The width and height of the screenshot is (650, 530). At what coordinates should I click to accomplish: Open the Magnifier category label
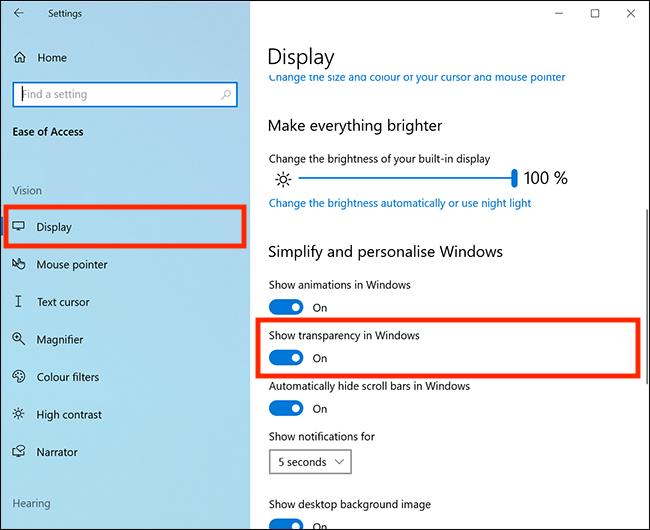click(x=60, y=340)
